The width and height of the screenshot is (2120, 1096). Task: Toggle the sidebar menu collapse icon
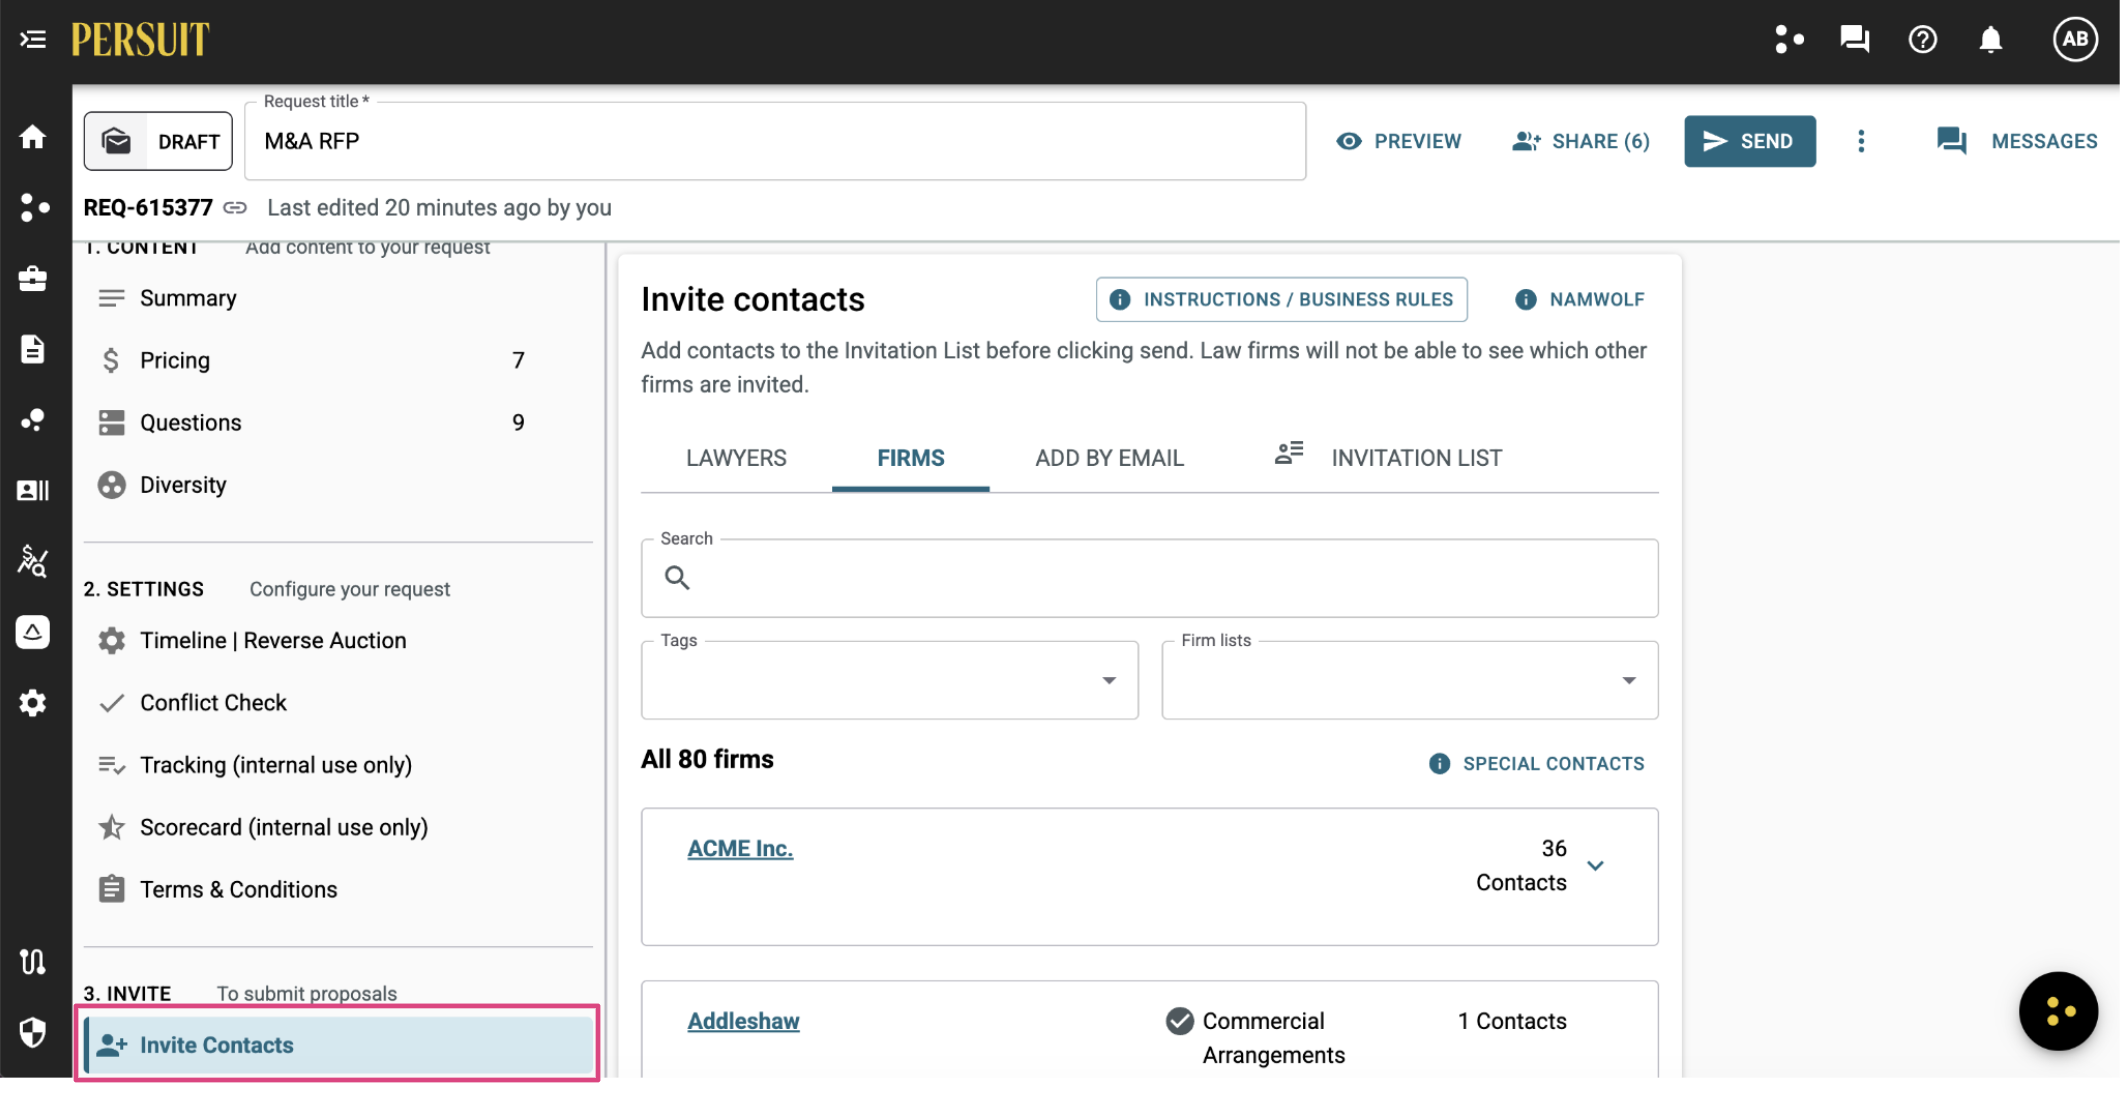coord(33,40)
